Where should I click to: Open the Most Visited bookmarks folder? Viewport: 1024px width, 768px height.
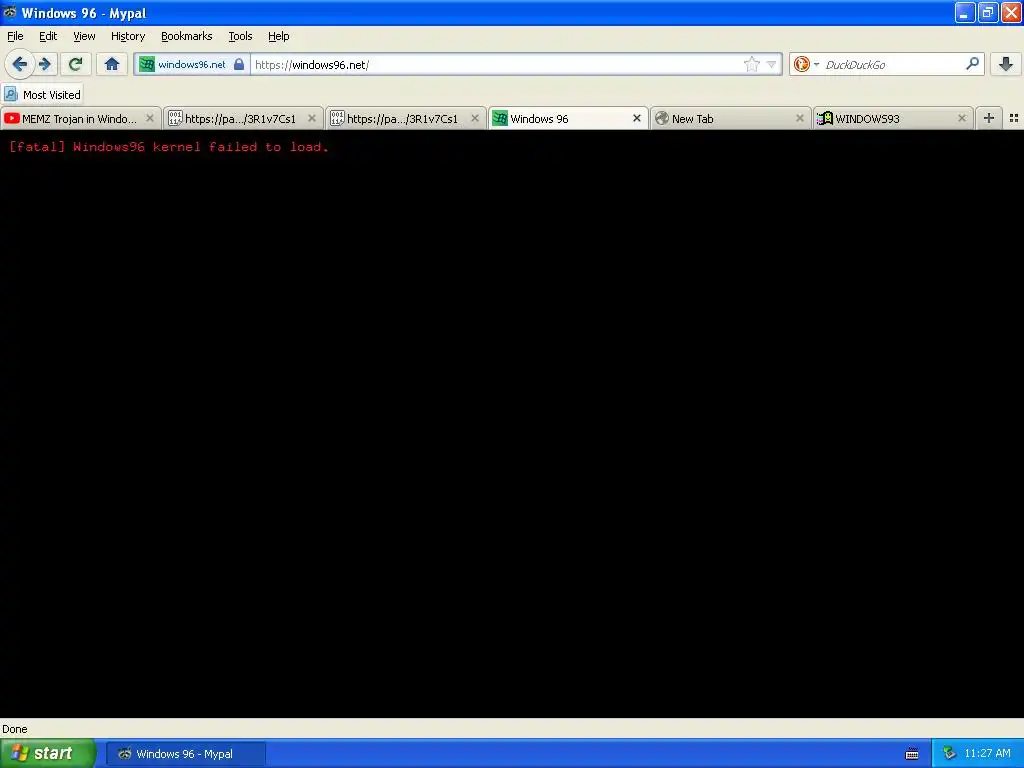(x=42, y=95)
